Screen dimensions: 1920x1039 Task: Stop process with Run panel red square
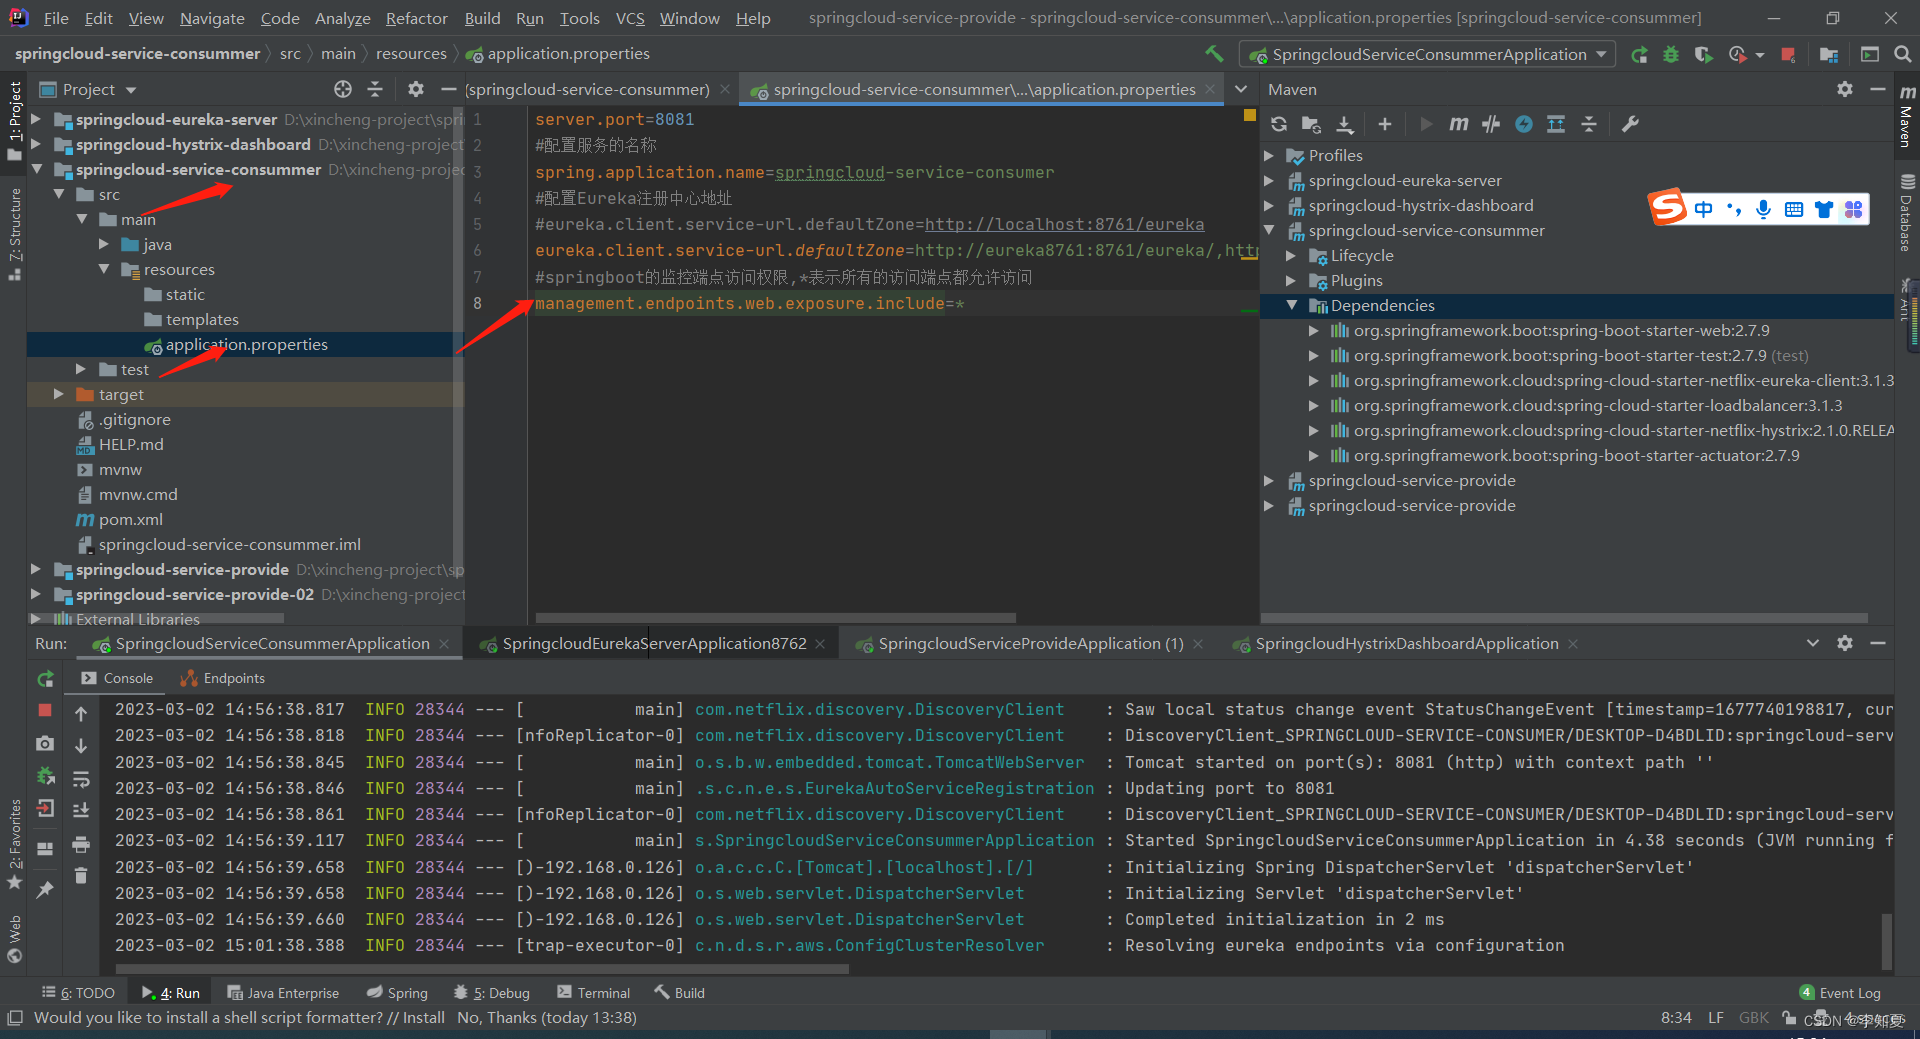(x=45, y=710)
